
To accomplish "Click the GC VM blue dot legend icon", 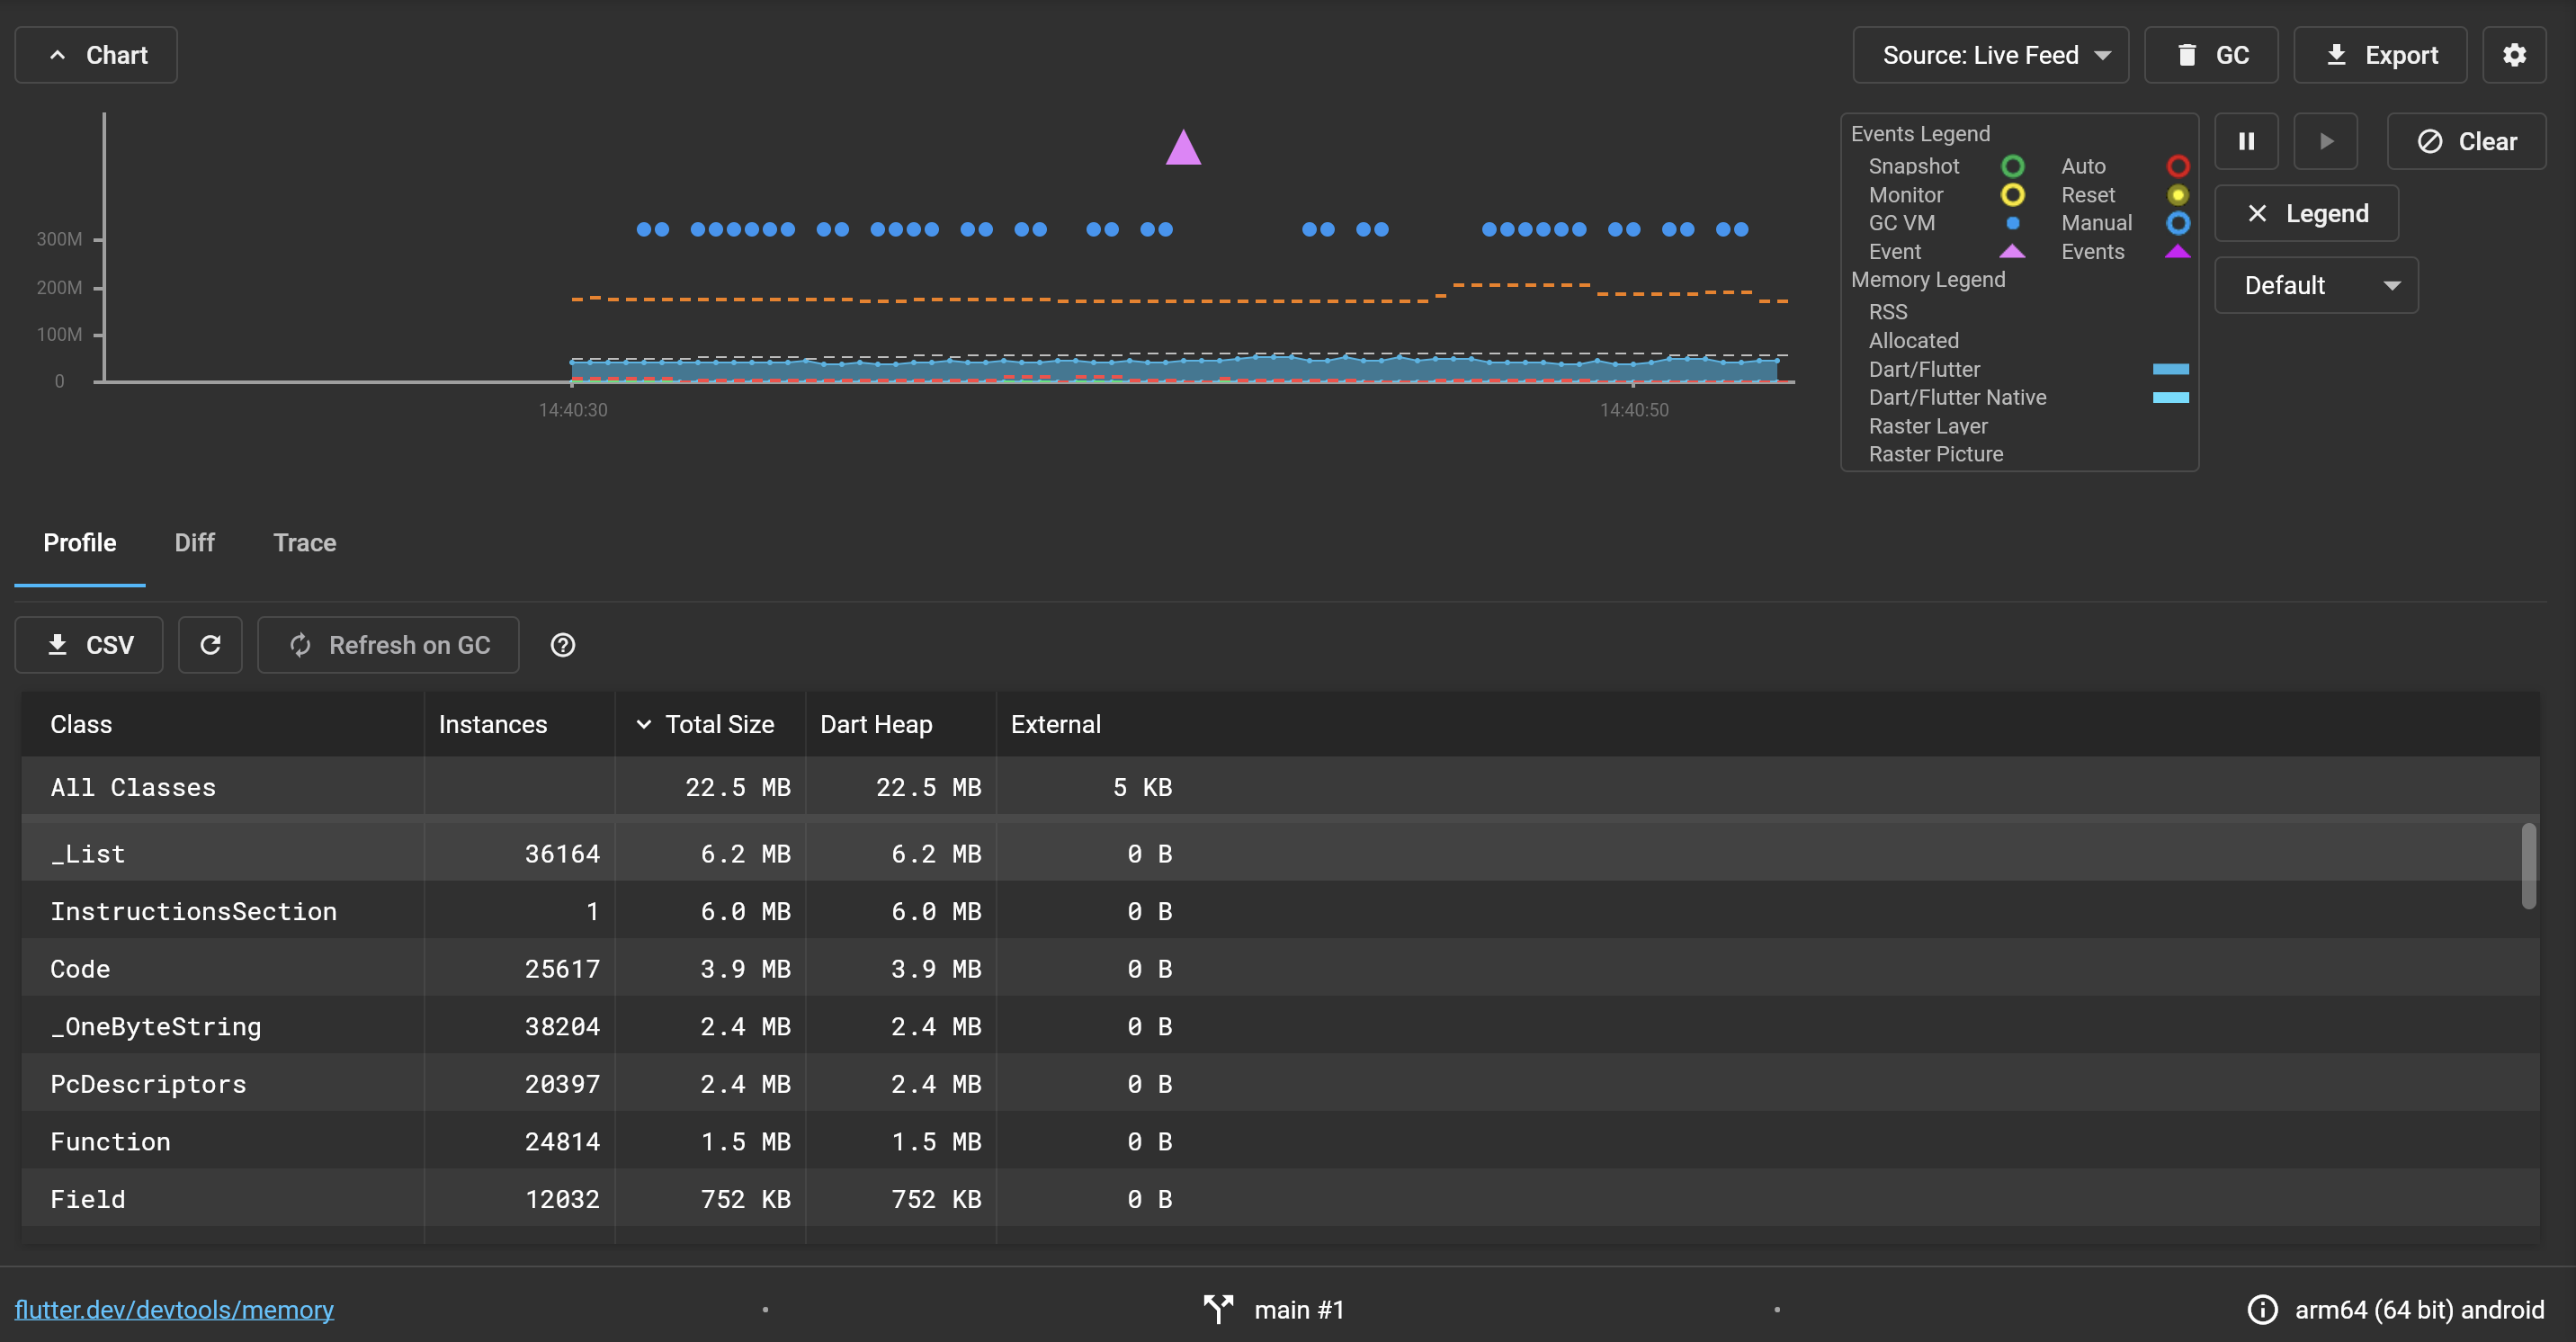I will tap(2012, 222).
